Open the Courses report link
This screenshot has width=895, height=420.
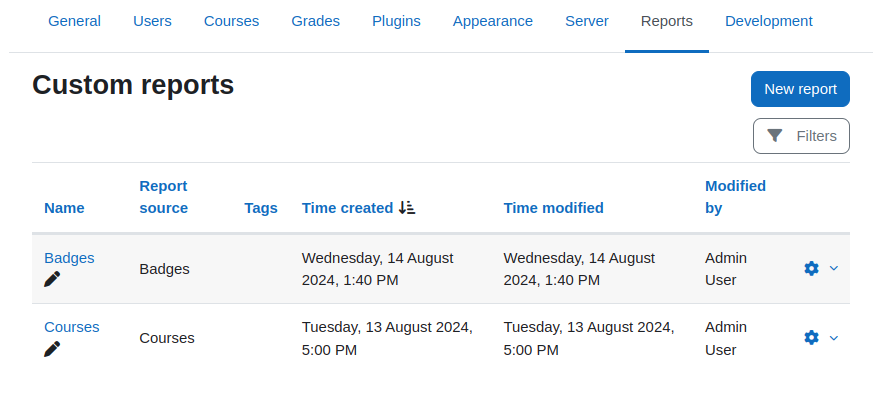tap(72, 327)
